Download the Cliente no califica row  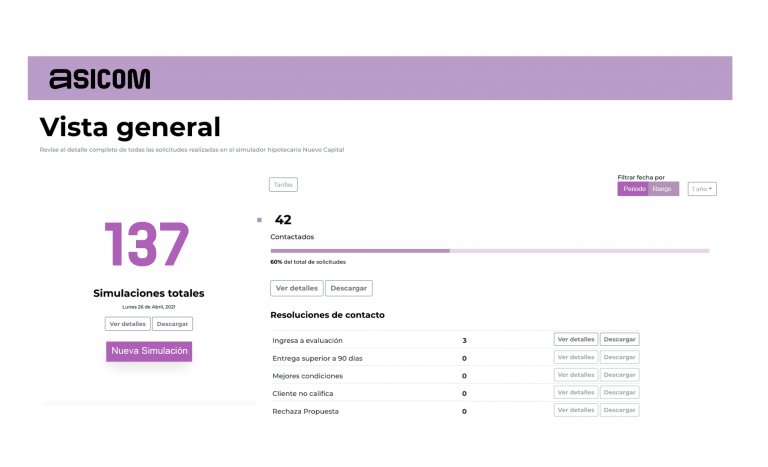click(x=620, y=393)
